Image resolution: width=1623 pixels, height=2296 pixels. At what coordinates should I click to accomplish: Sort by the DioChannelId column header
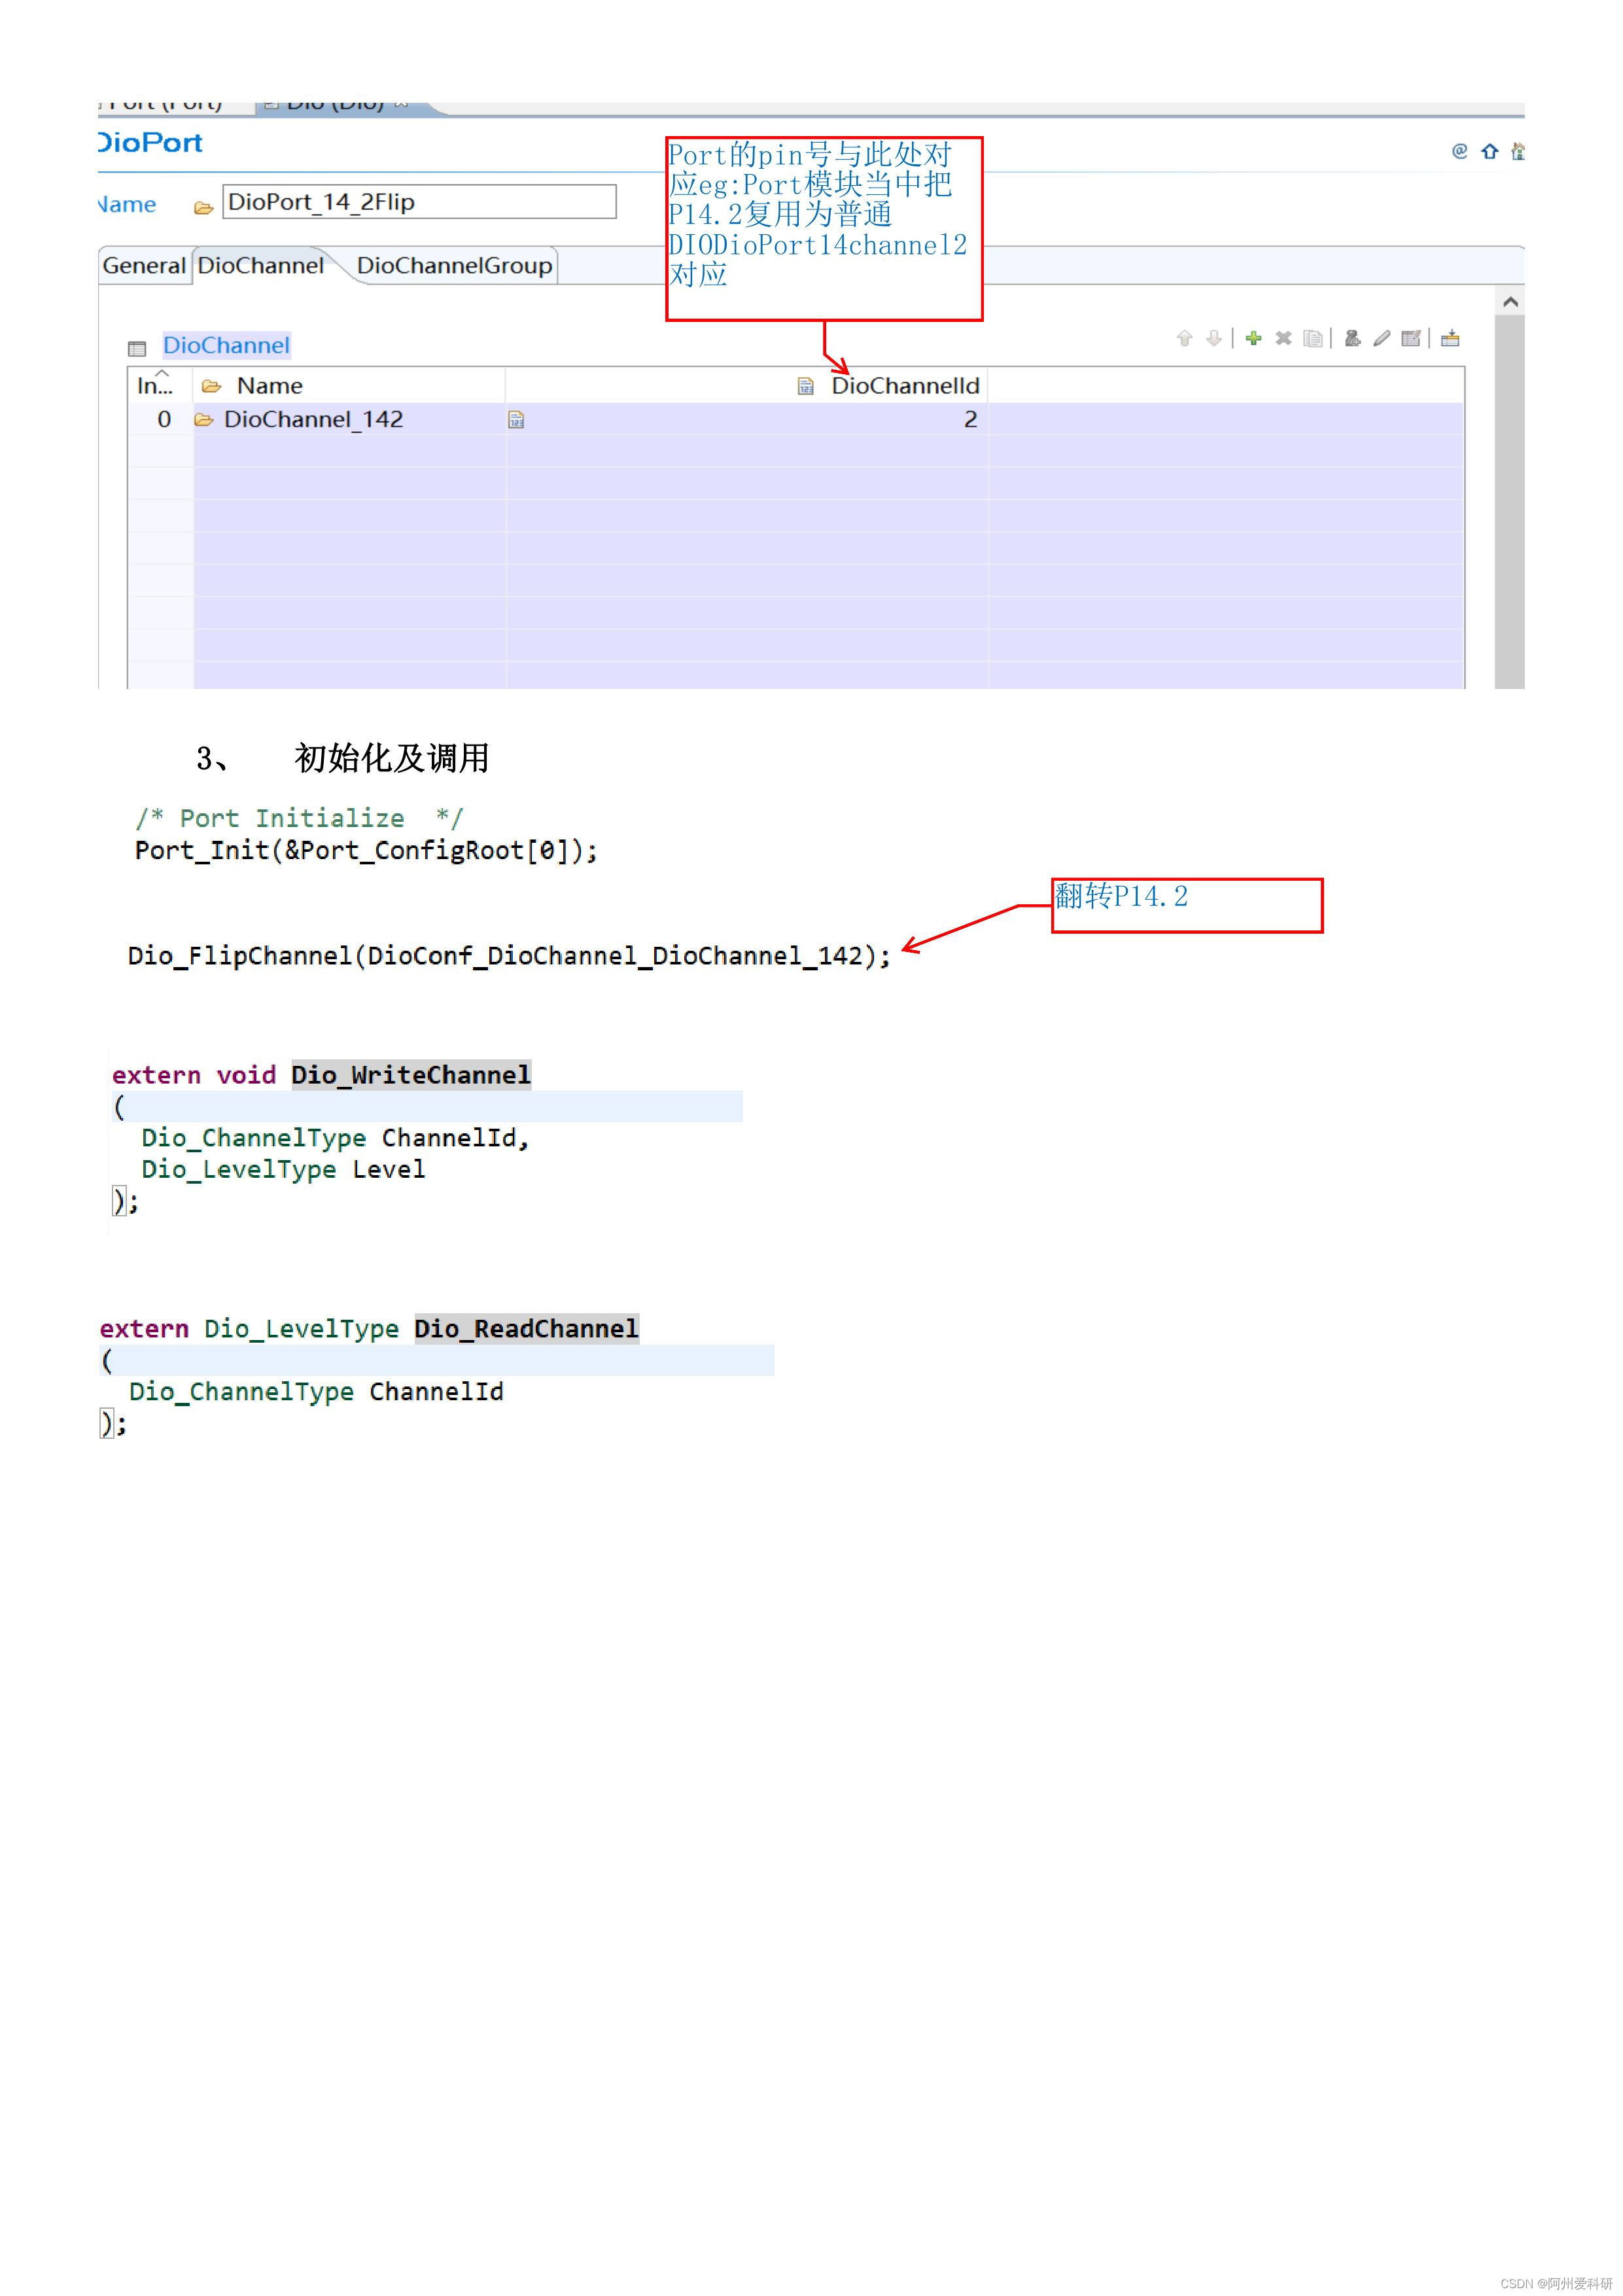click(747, 386)
